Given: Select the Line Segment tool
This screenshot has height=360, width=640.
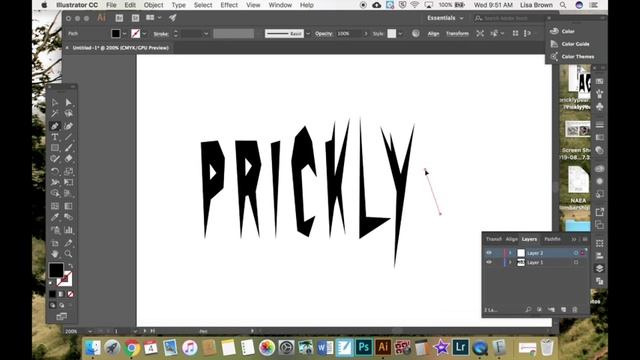Looking at the screenshot, I should tap(68, 137).
